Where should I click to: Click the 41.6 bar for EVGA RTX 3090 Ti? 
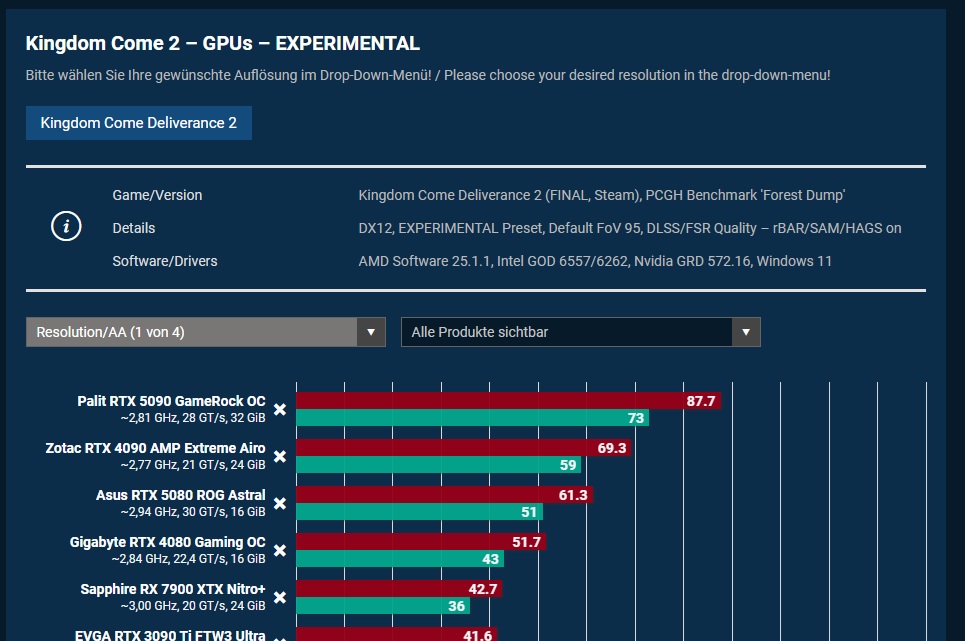[x=396, y=635]
